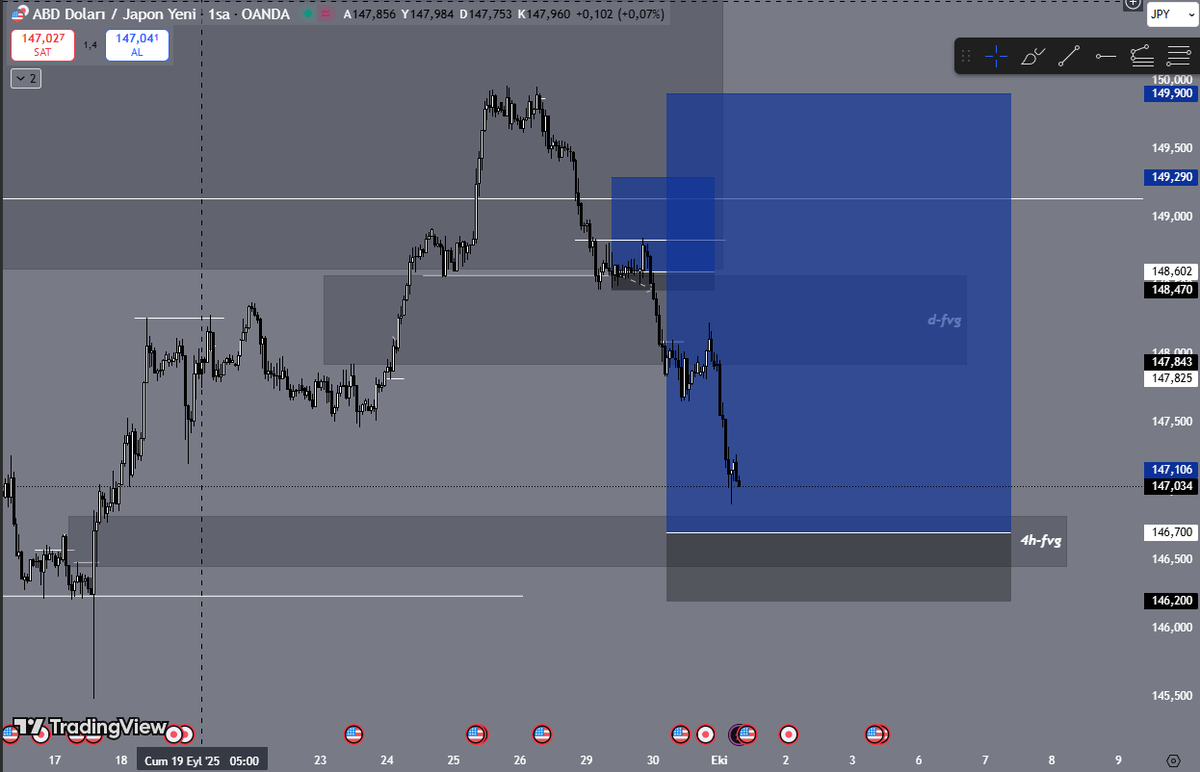The height and width of the screenshot is (772, 1200).
Task: Grab the drawing toolbar drag handle
Action: [x=965, y=56]
